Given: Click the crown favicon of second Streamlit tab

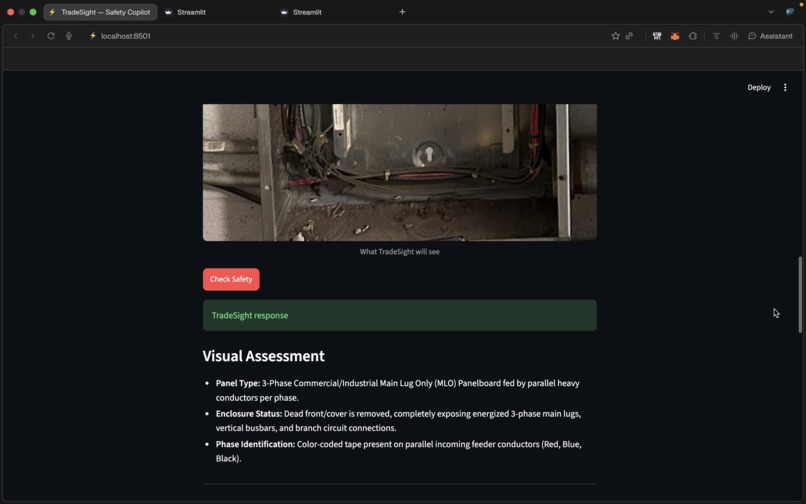Looking at the screenshot, I should coord(284,12).
